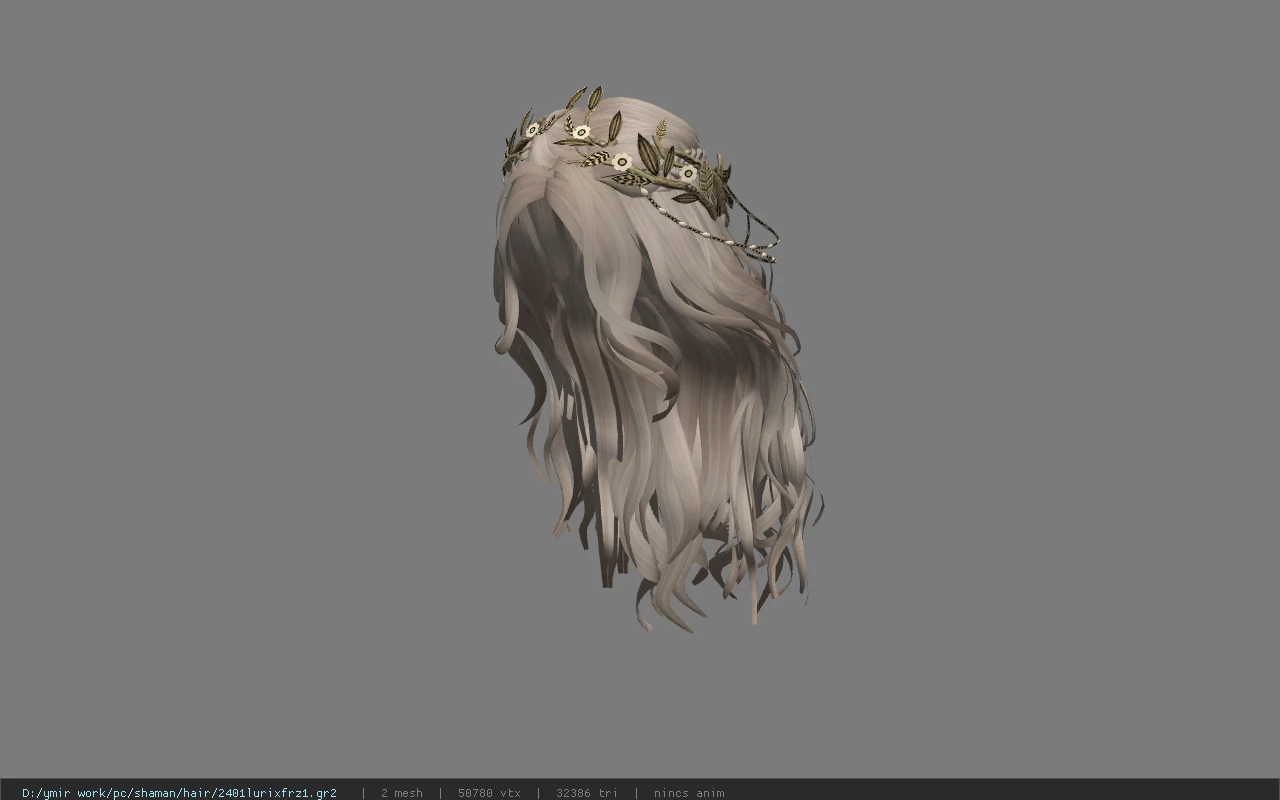
Task: Click the 'nincs anim' status text
Action: tap(689, 793)
